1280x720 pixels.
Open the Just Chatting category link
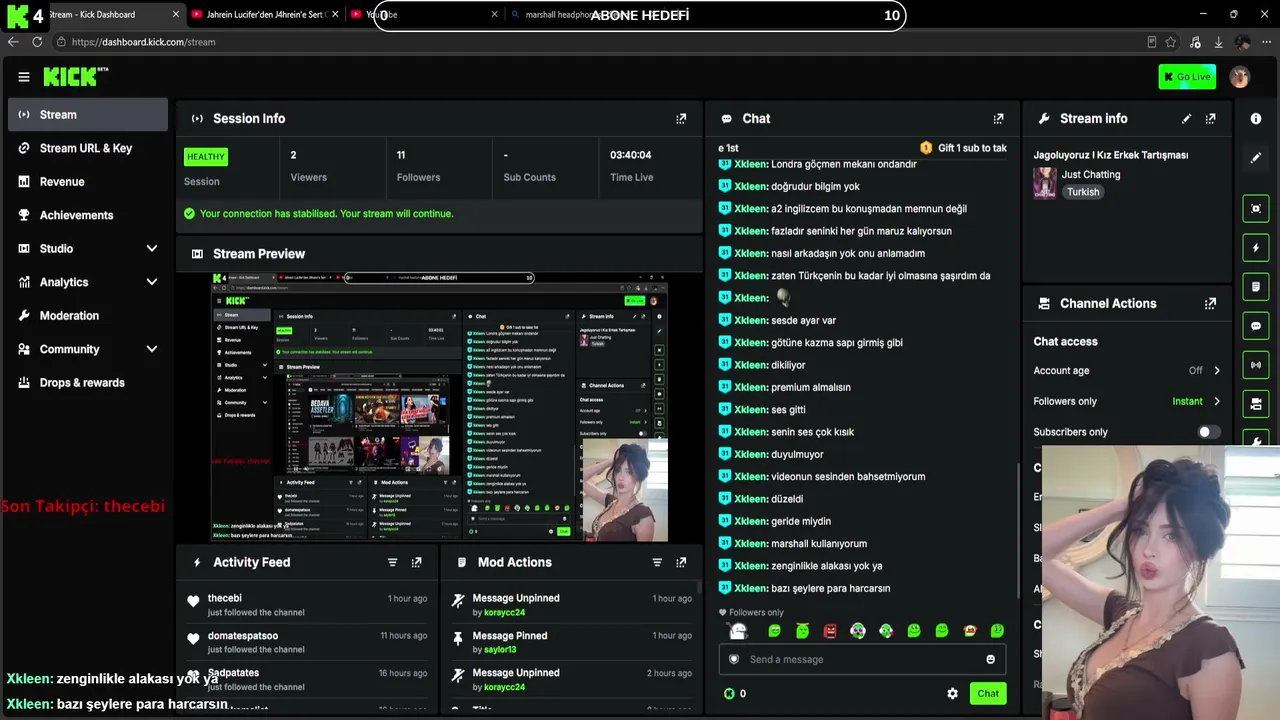click(1091, 174)
